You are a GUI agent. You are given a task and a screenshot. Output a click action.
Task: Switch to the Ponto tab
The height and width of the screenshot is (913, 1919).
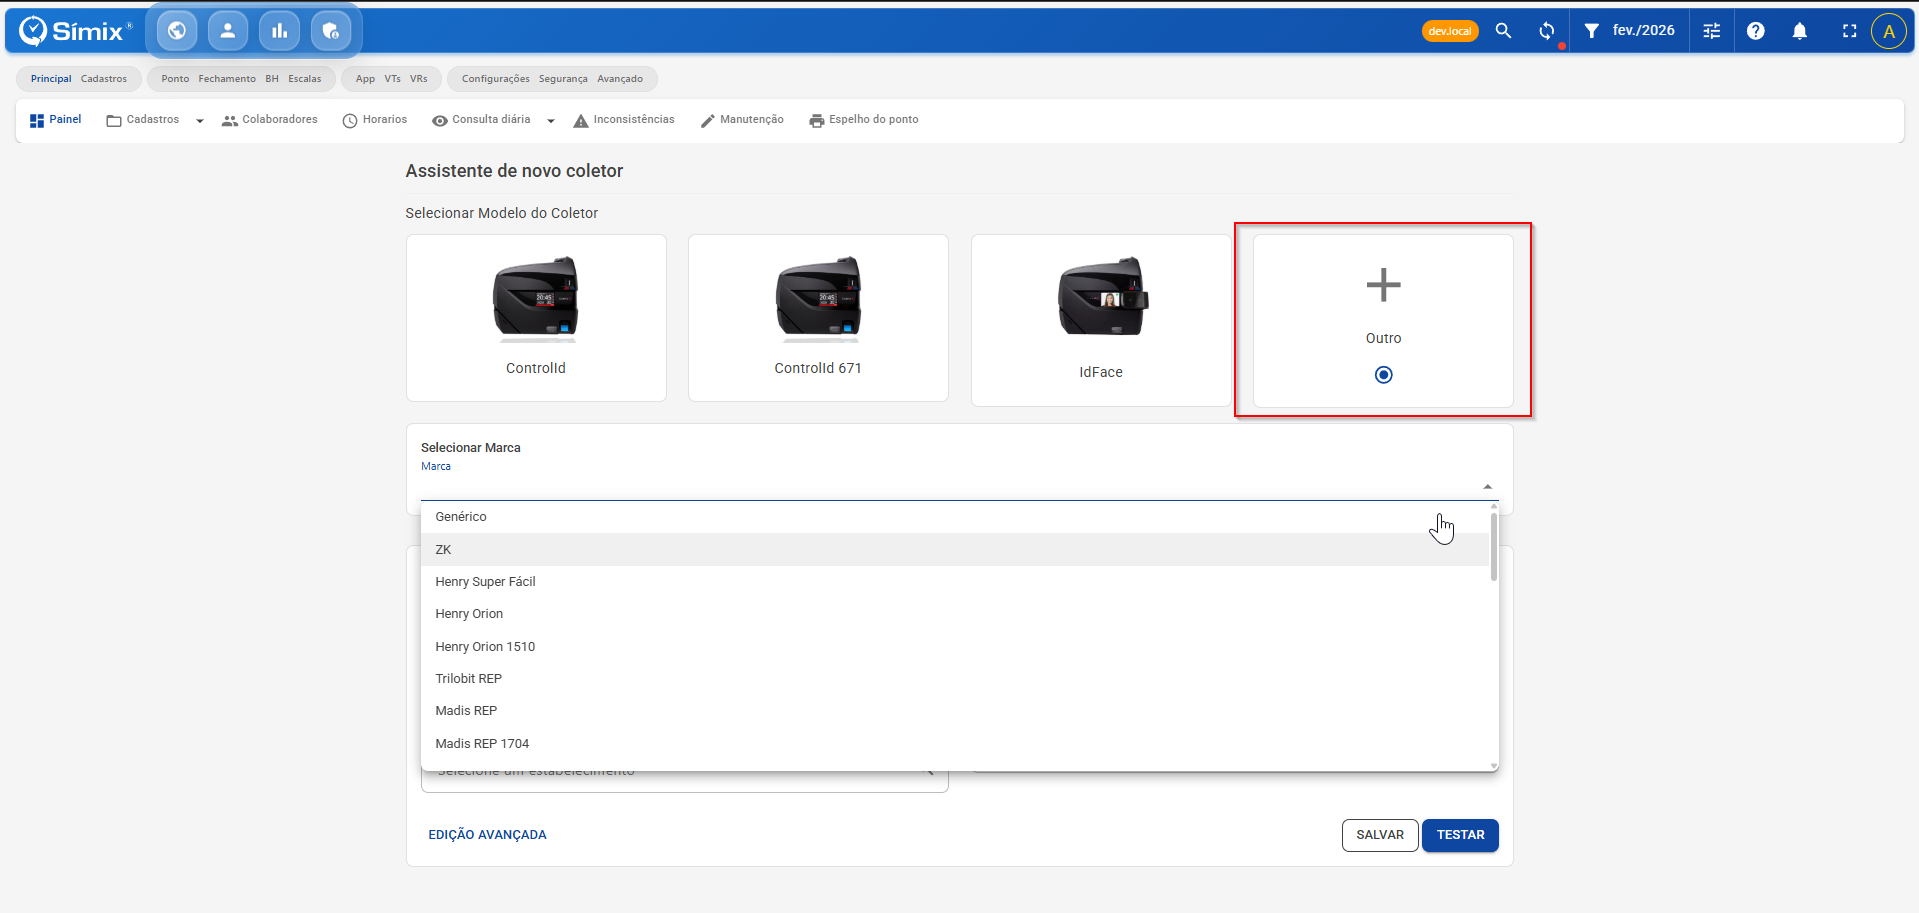[x=175, y=79]
